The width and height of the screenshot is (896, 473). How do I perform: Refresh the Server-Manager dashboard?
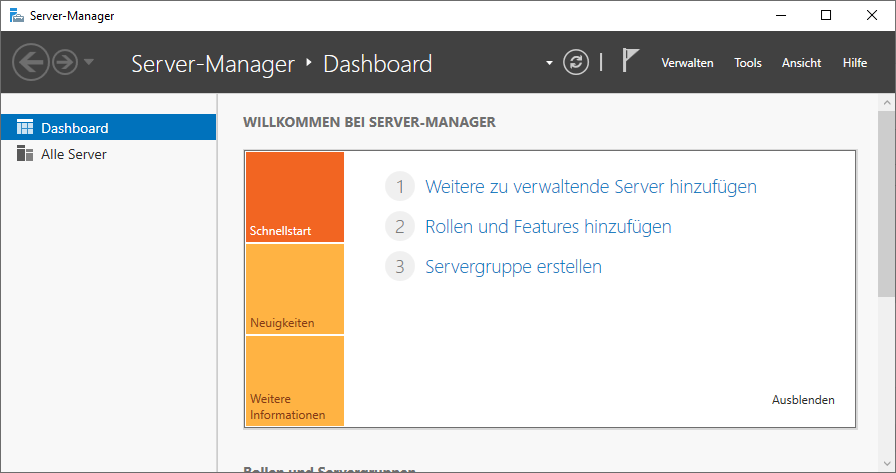click(575, 62)
